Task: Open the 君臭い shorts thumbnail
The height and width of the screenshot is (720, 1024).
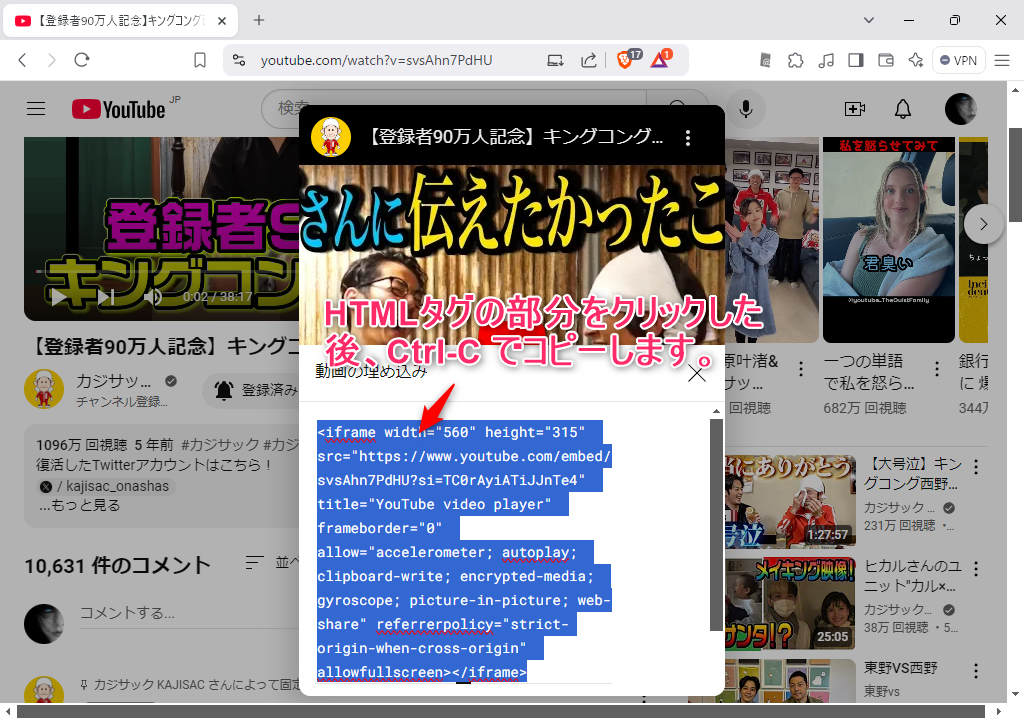Action: coord(889,239)
